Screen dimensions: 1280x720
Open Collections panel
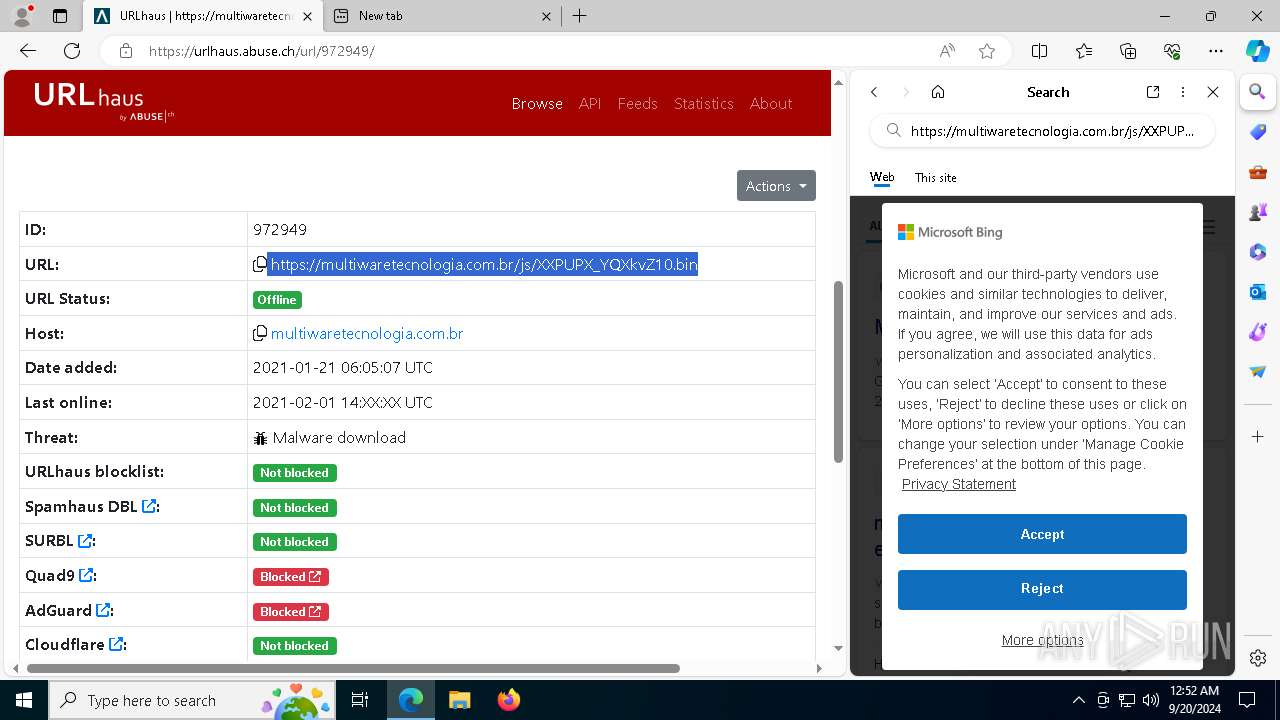(x=1128, y=51)
